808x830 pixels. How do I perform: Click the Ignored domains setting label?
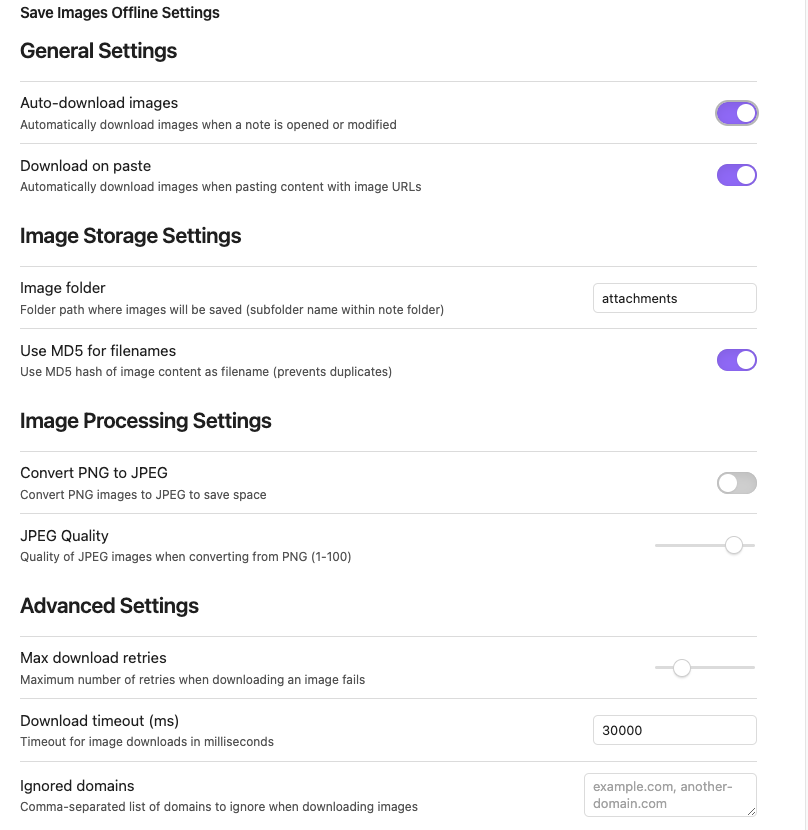(x=77, y=786)
